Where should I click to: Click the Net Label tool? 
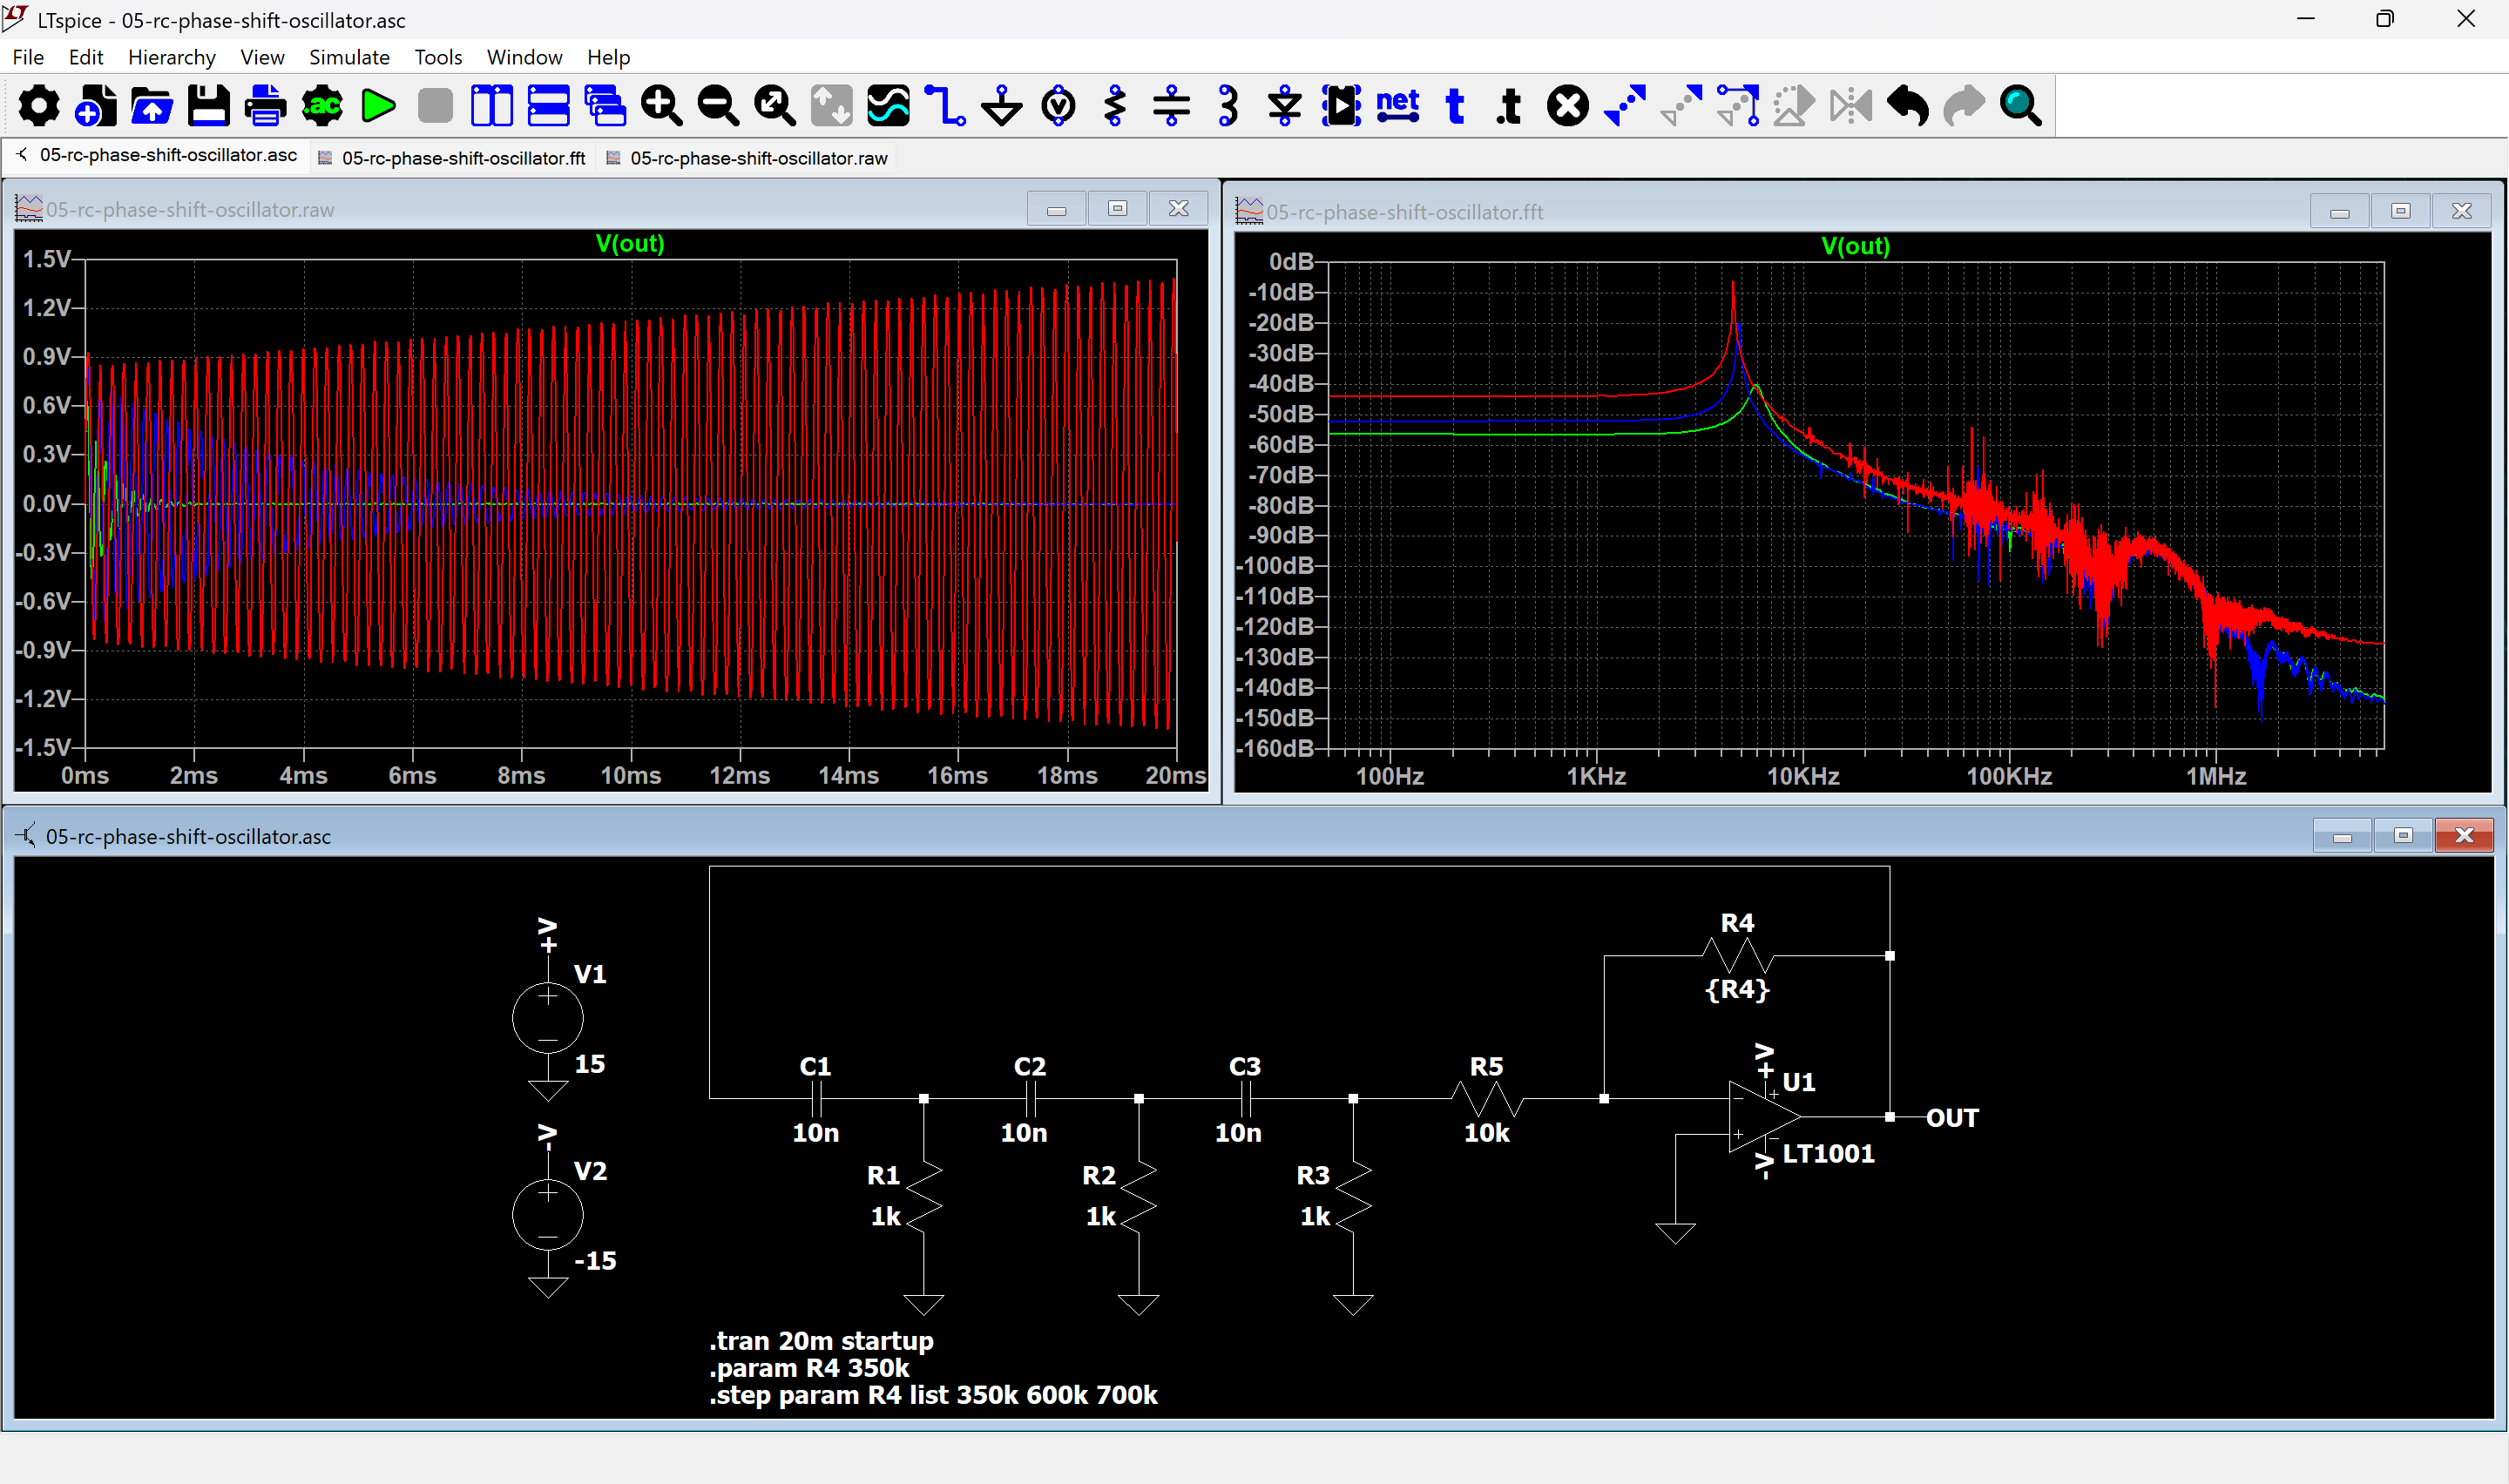point(1397,106)
